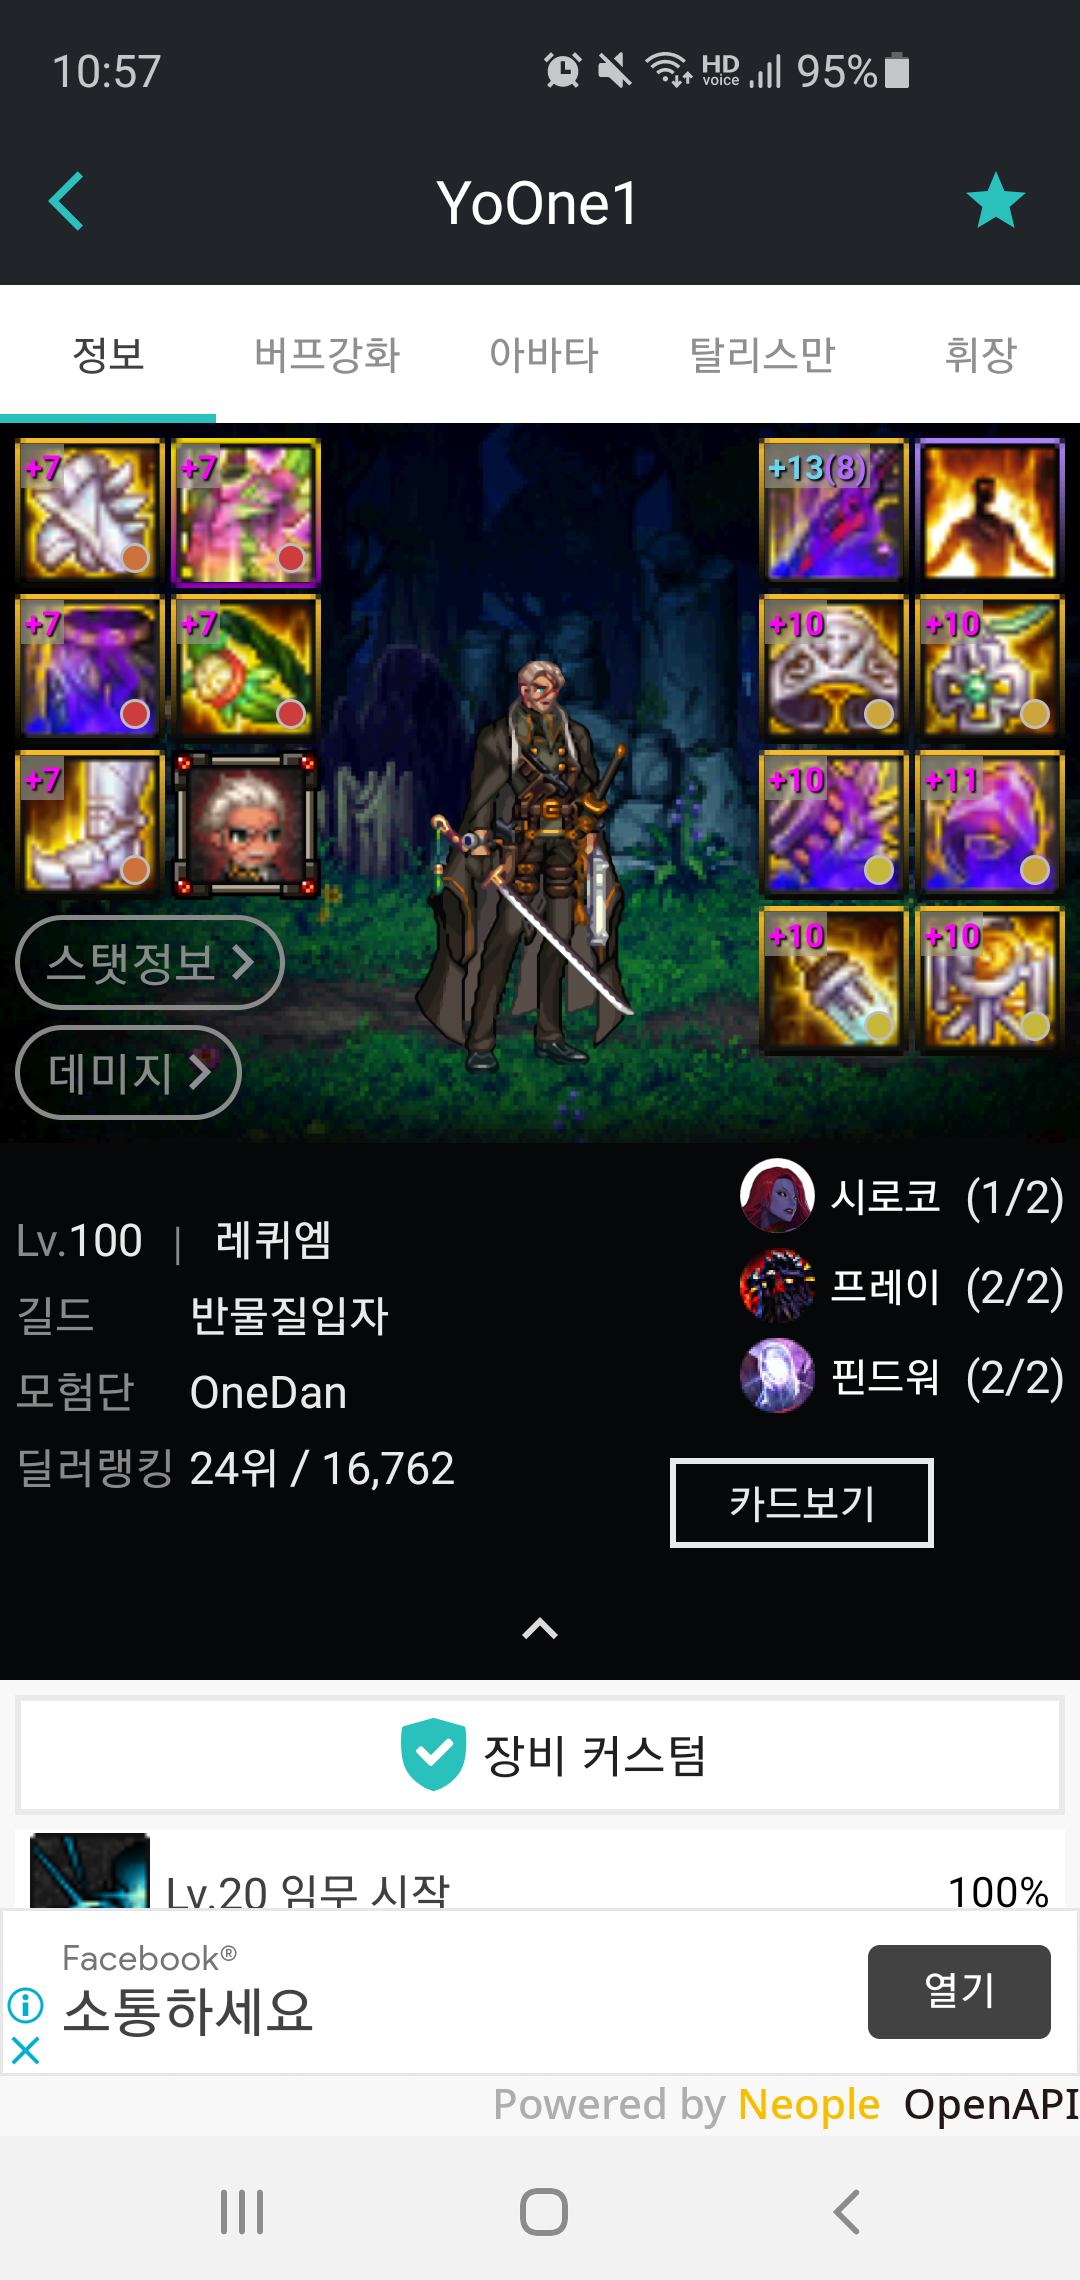Tap the teal back arrow

(66, 201)
